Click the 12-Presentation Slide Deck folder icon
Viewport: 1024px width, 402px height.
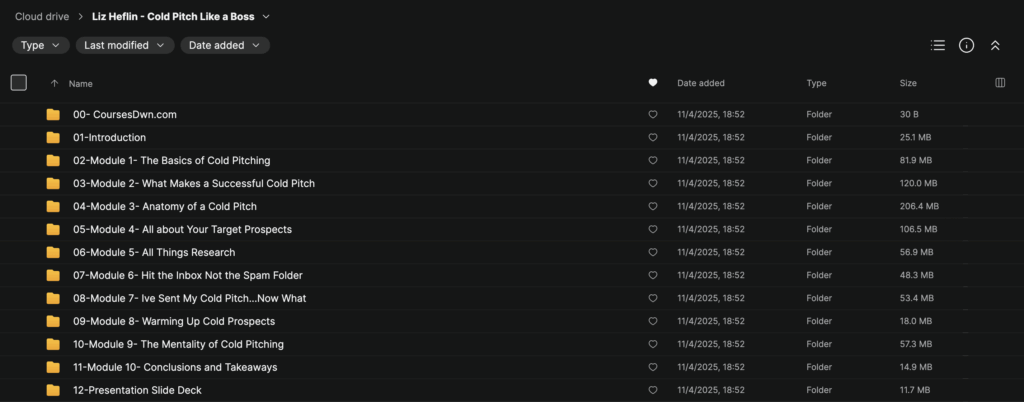tap(53, 390)
